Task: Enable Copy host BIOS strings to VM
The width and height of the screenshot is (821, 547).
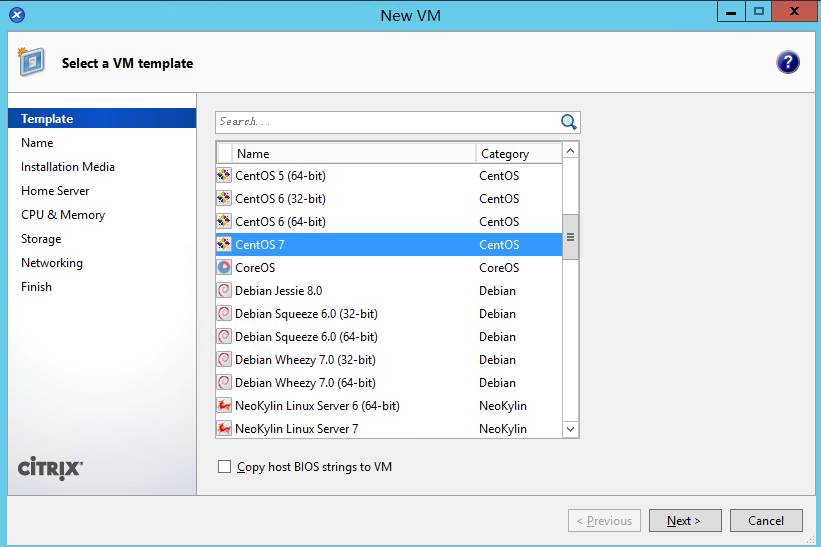Action: tap(224, 466)
